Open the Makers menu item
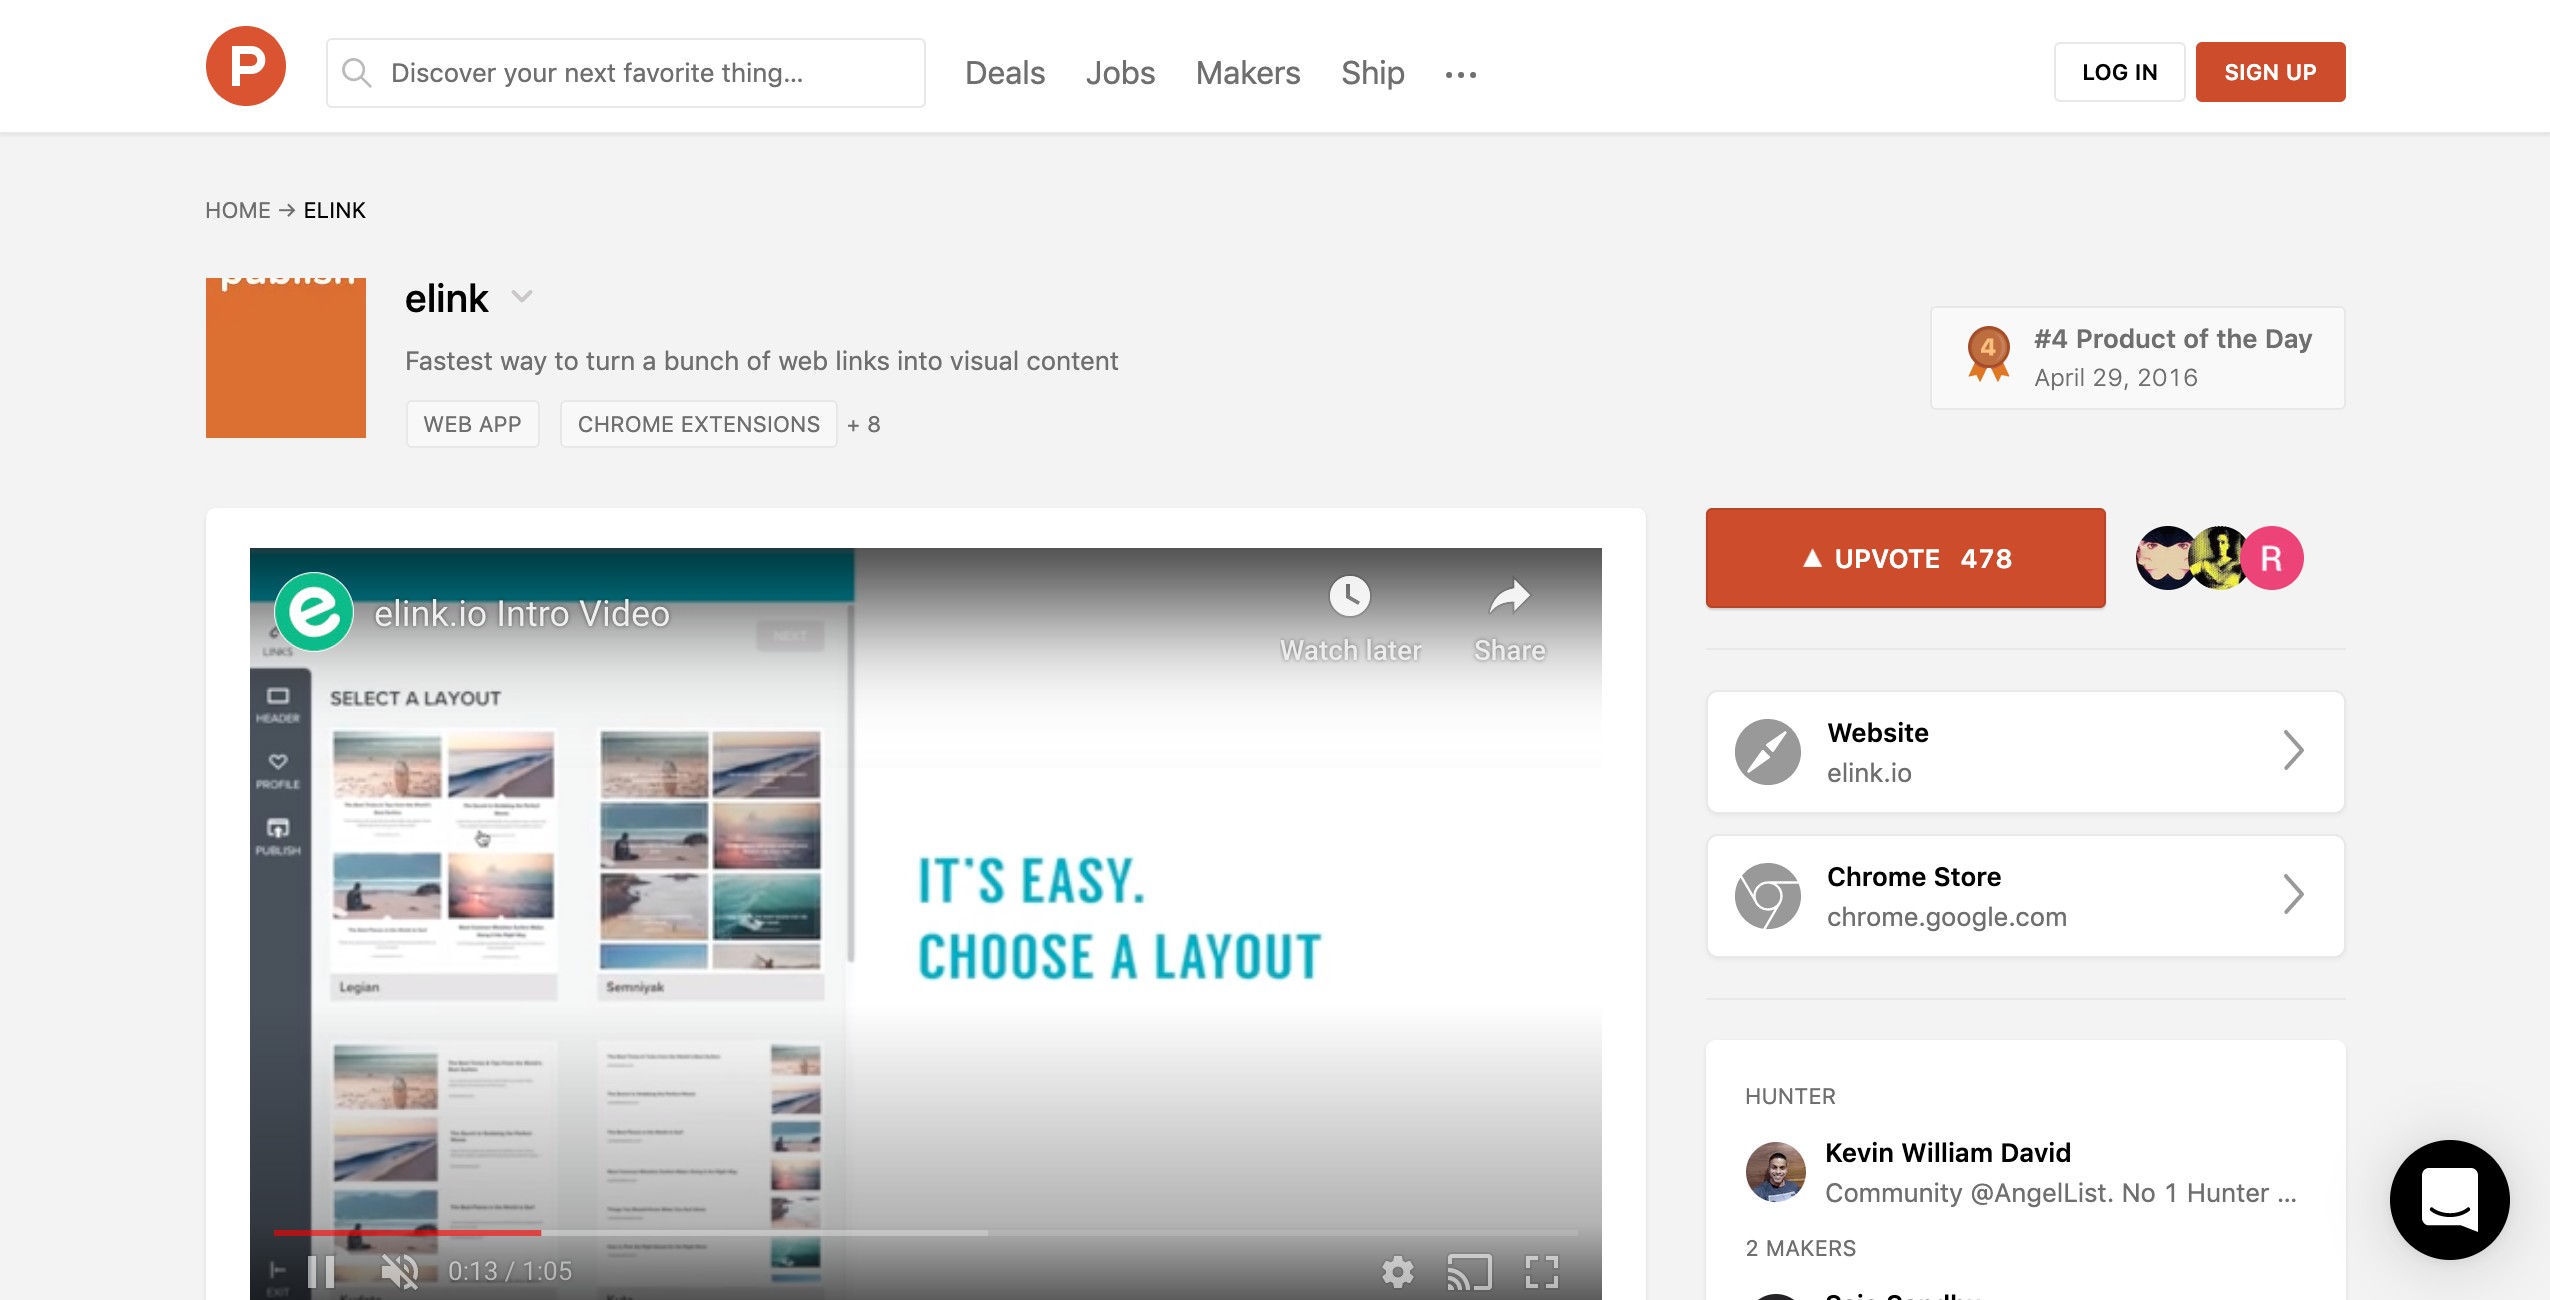 1248,73
